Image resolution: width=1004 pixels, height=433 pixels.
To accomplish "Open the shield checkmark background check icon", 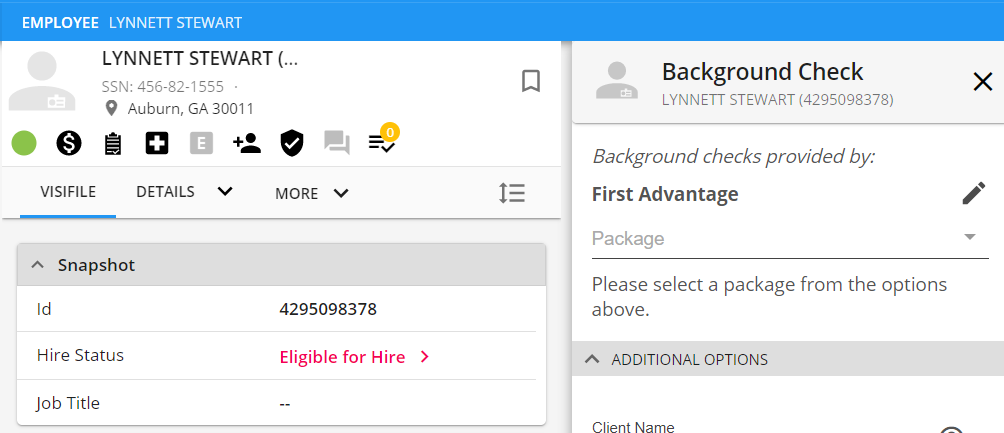I will coord(291,144).
